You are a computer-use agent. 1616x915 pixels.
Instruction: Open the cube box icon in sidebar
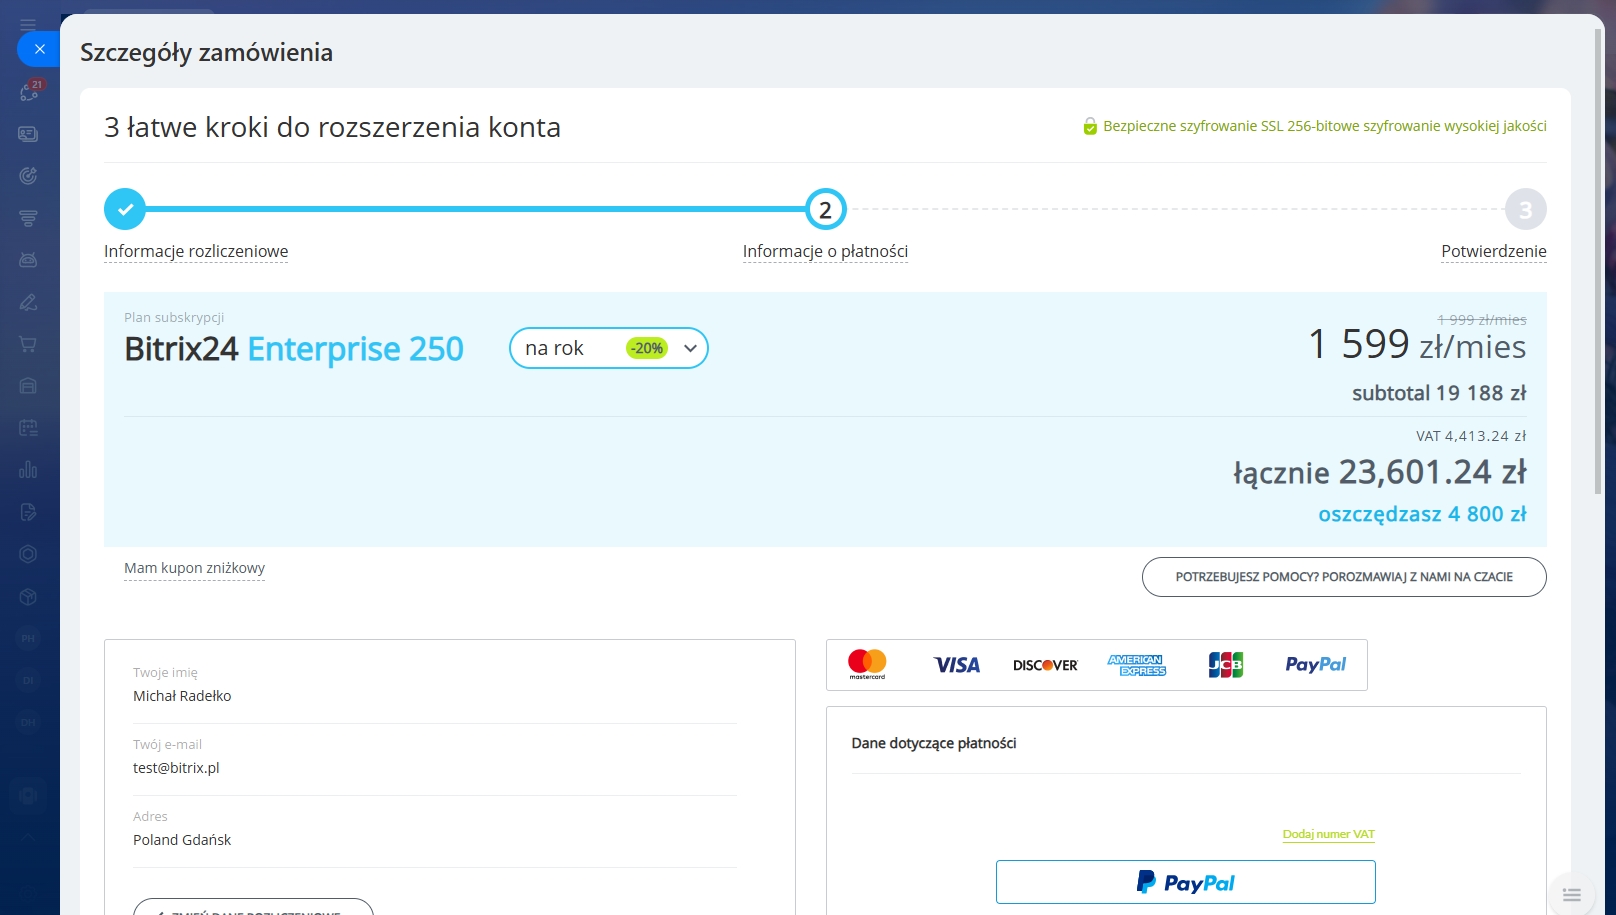28,596
